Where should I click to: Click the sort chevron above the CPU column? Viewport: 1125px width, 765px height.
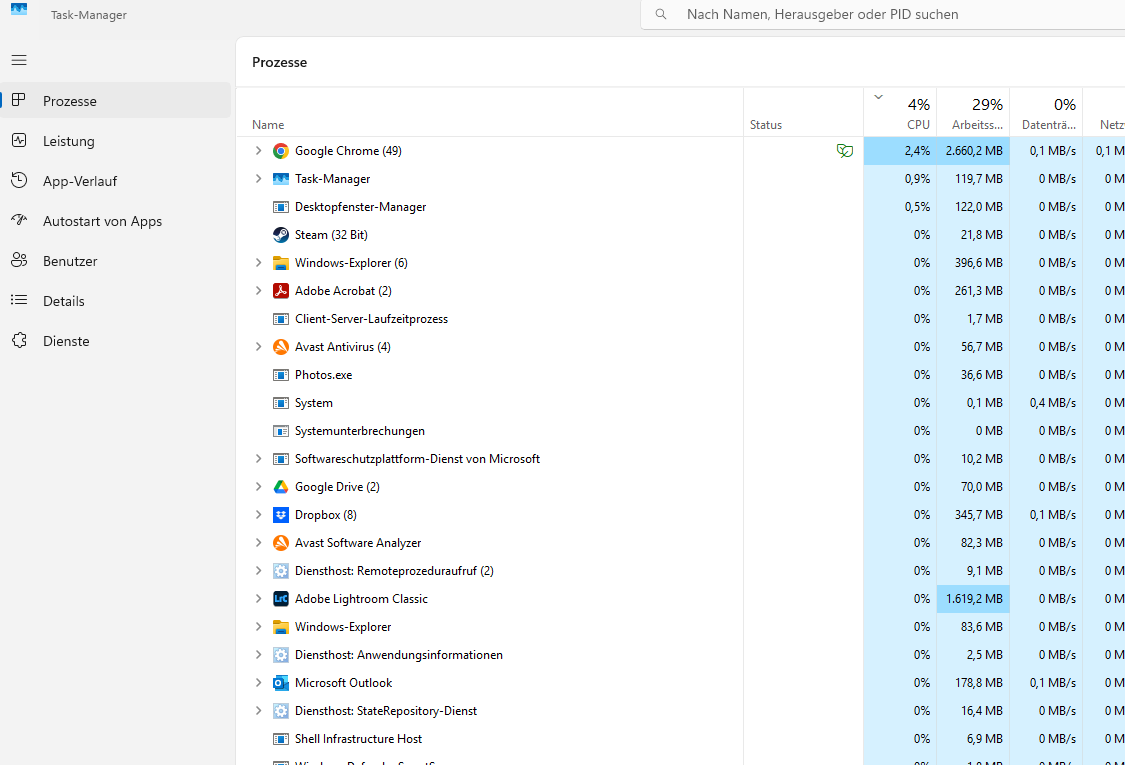[878, 97]
